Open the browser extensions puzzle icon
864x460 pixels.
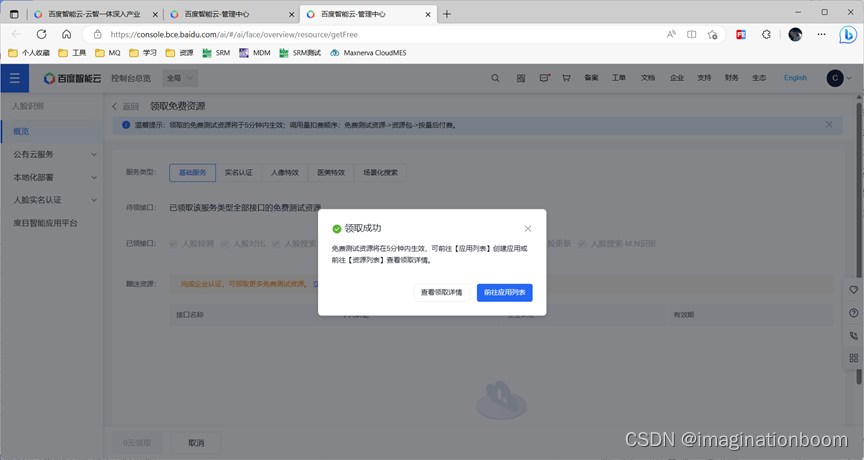[766, 34]
